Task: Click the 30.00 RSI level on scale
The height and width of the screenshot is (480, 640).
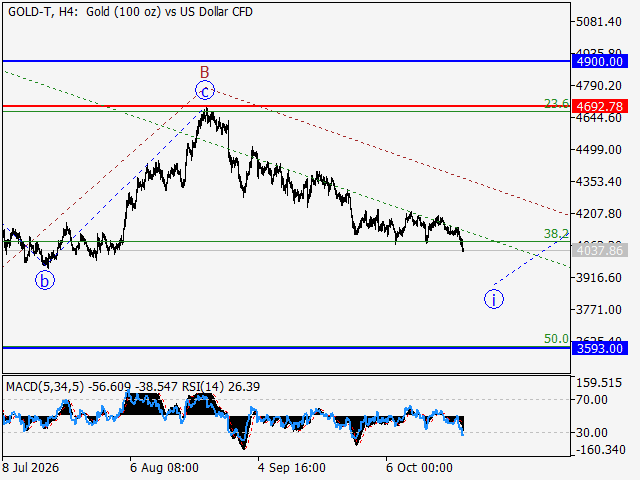Action: pos(592,433)
